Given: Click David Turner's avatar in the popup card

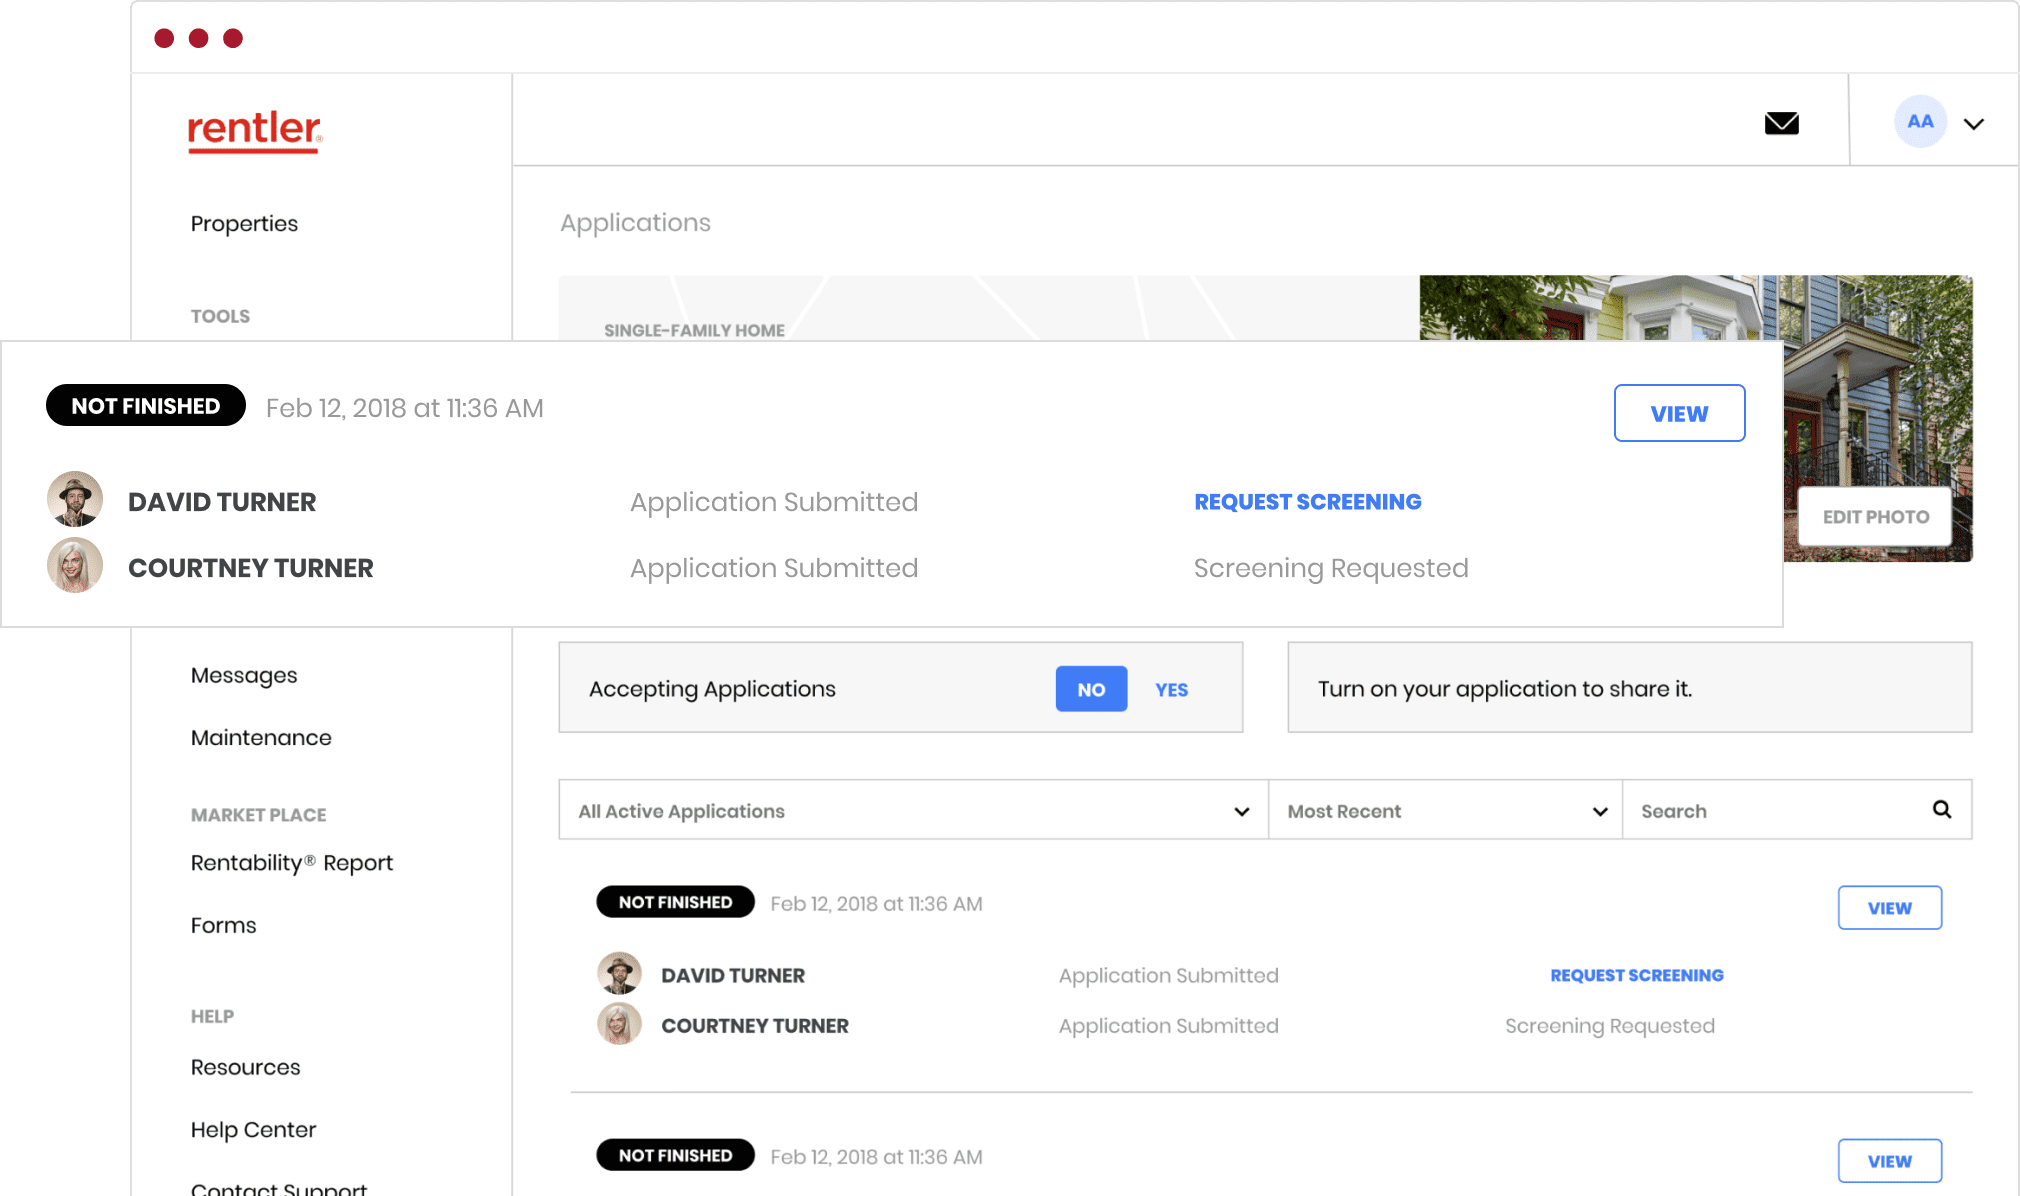Looking at the screenshot, I should [75, 499].
